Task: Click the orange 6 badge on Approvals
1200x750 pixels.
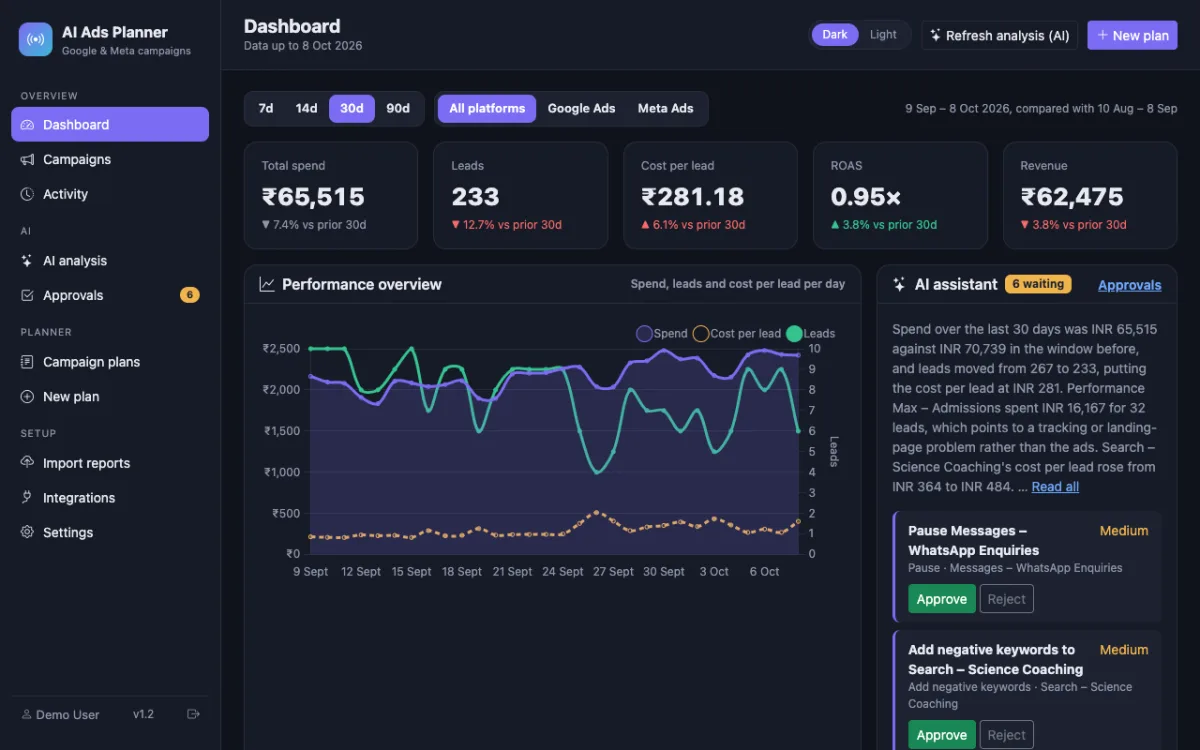Action: click(189, 295)
